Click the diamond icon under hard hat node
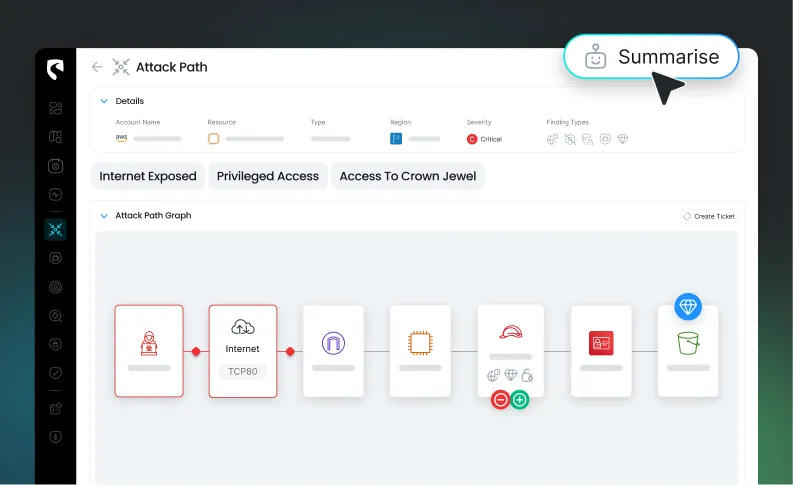The height and width of the screenshot is (485, 793). (x=511, y=375)
